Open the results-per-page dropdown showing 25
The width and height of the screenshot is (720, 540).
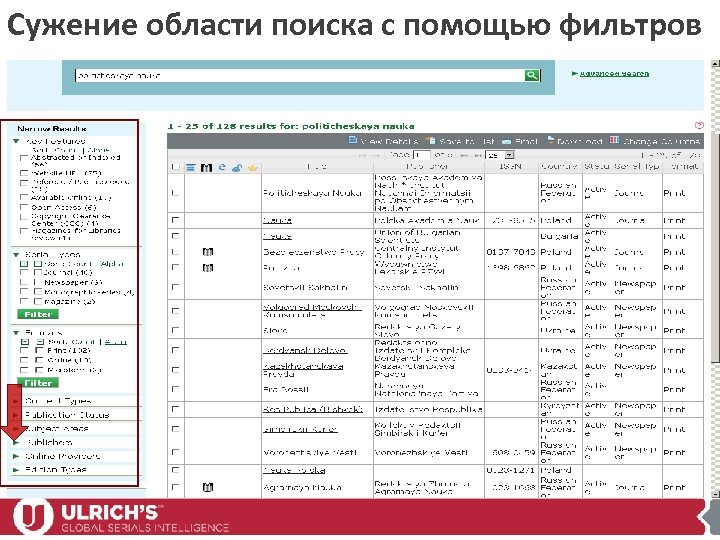[500, 155]
